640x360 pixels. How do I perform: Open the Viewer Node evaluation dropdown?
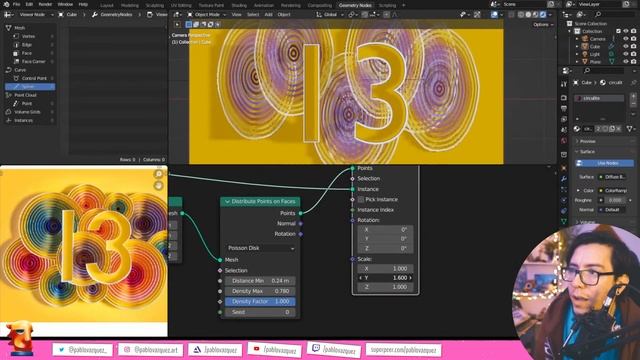[36, 15]
